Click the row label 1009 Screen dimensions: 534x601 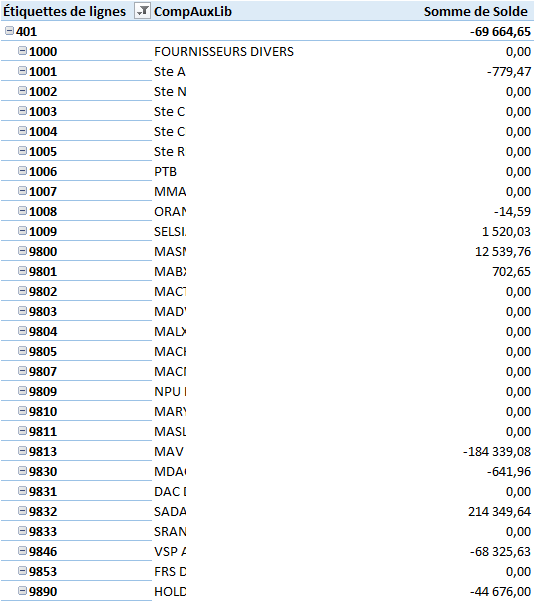pos(43,231)
